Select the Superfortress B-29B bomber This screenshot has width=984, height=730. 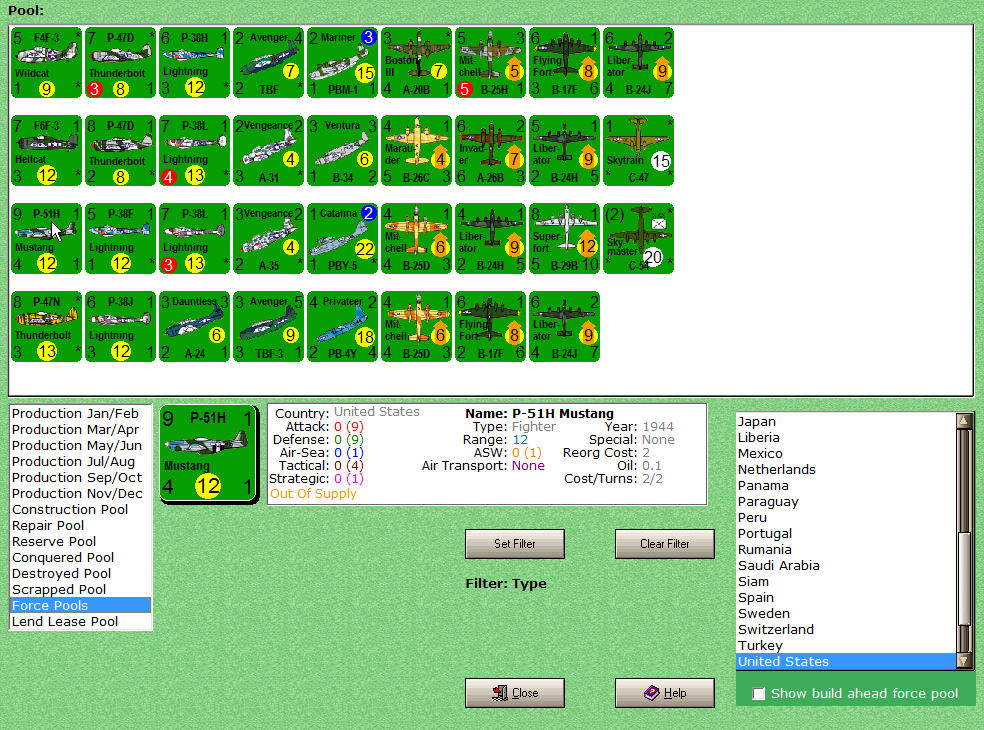565,239
